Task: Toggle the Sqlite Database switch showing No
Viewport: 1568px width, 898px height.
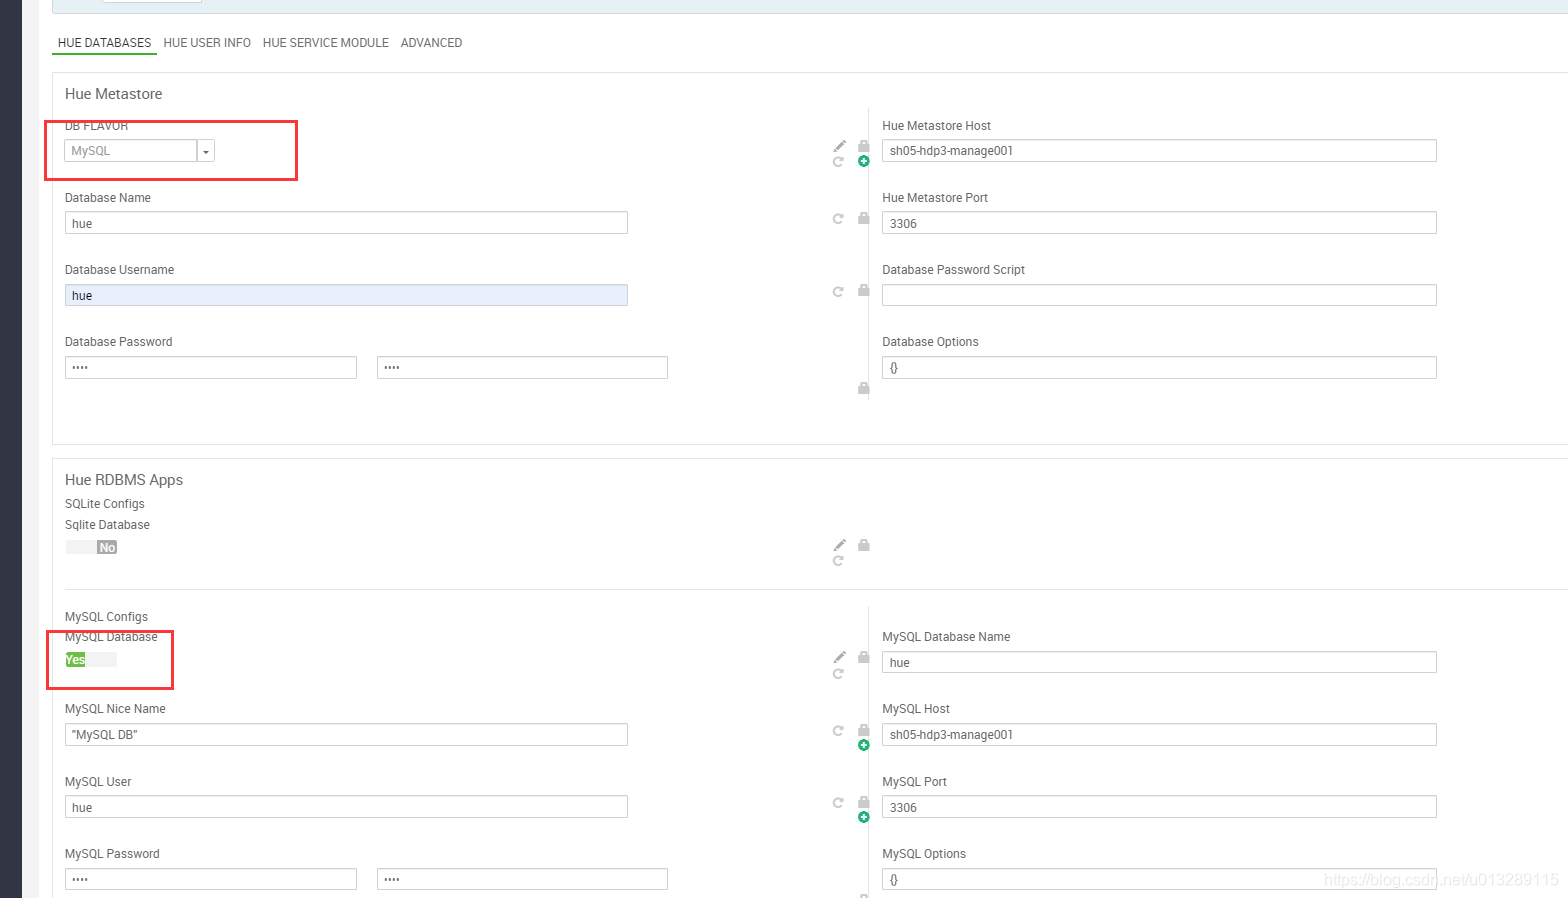Action: (x=91, y=547)
